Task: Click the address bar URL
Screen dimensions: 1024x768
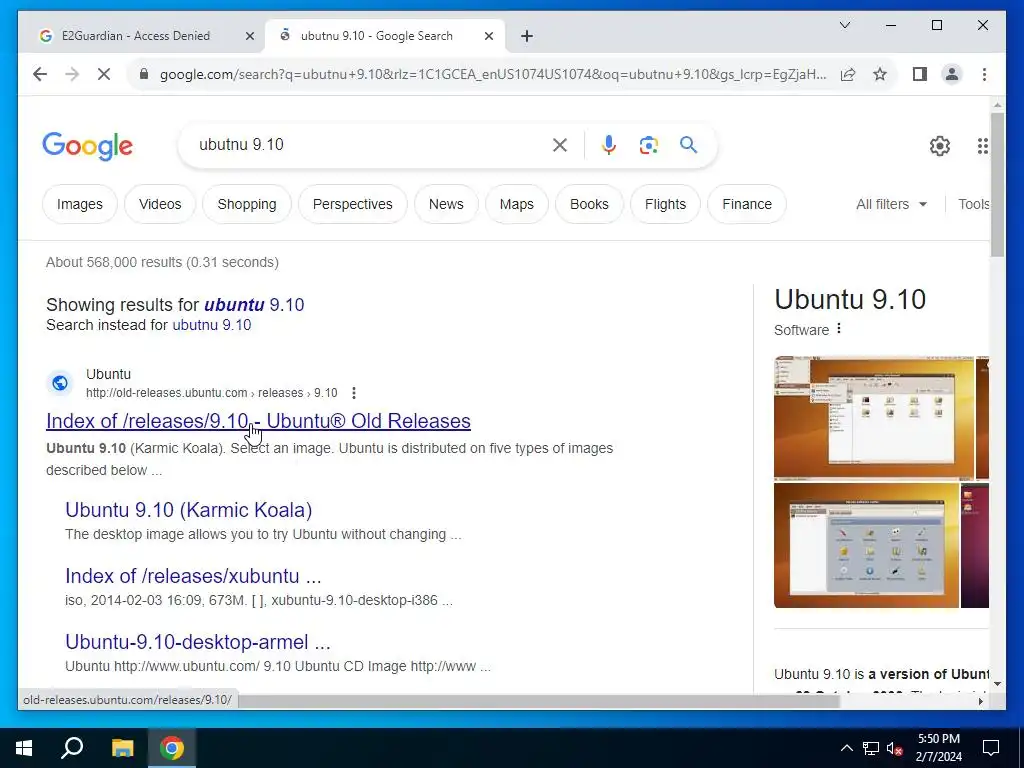Action: click(x=493, y=74)
